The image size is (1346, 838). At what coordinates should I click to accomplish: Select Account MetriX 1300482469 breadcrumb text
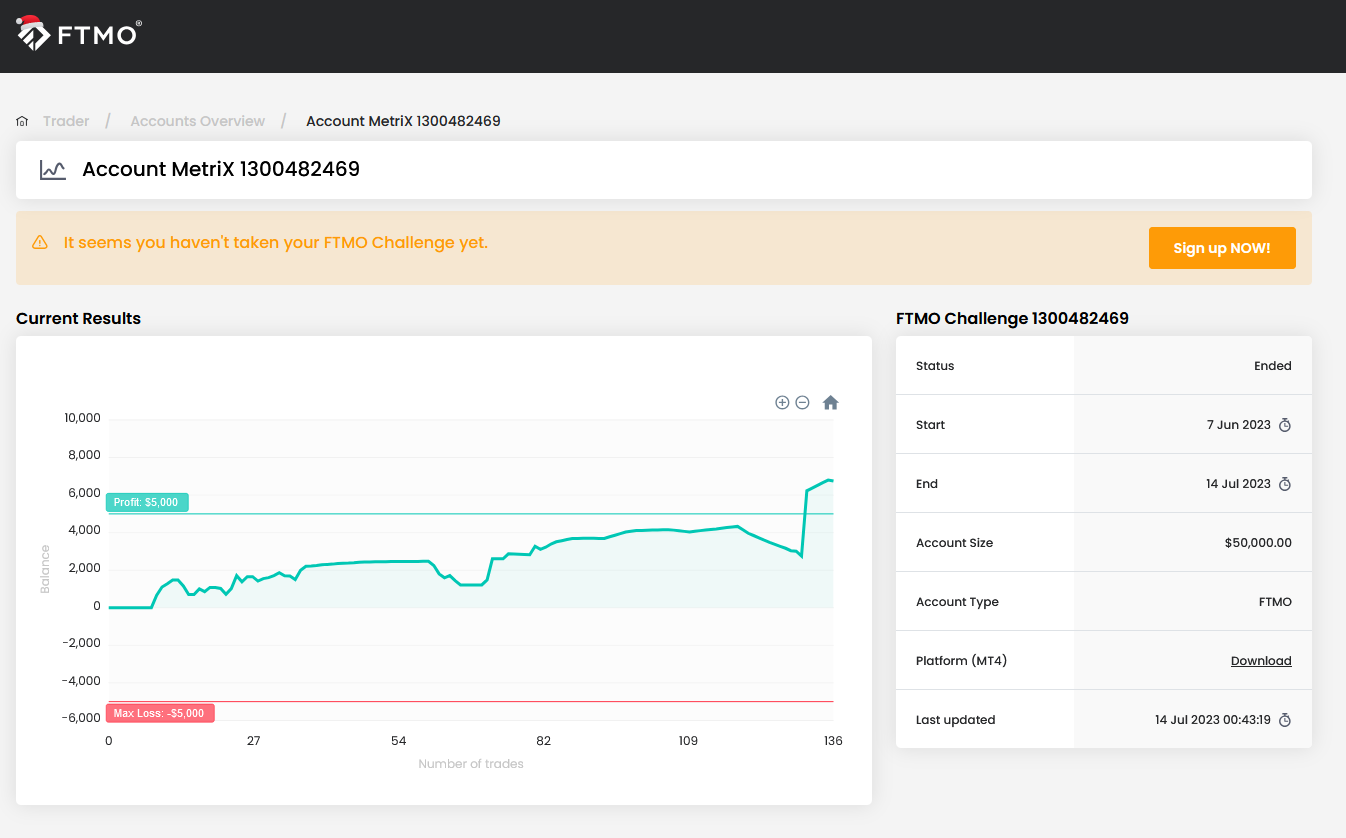[x=403, y=121]
